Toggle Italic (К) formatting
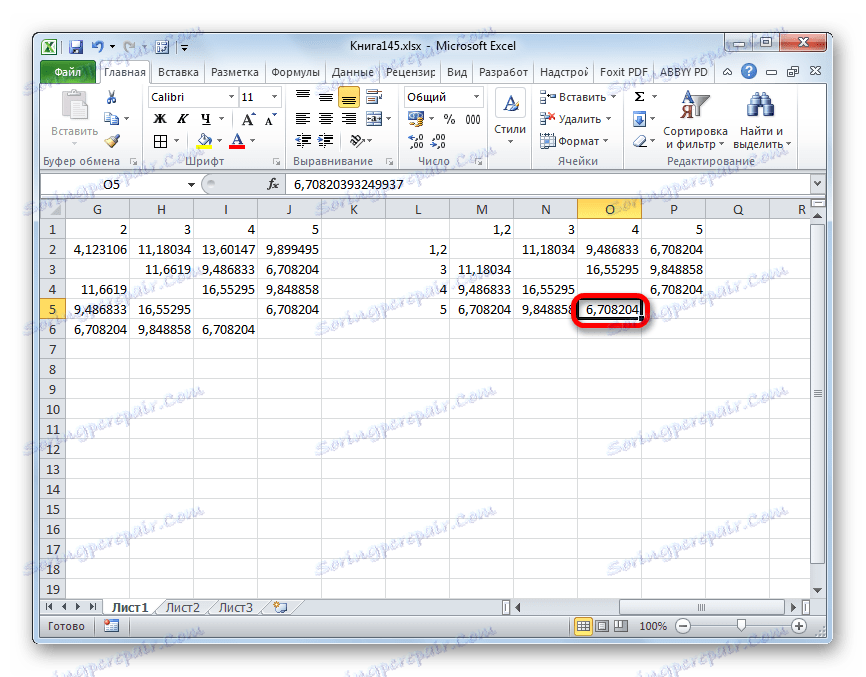 coord(183,119)
